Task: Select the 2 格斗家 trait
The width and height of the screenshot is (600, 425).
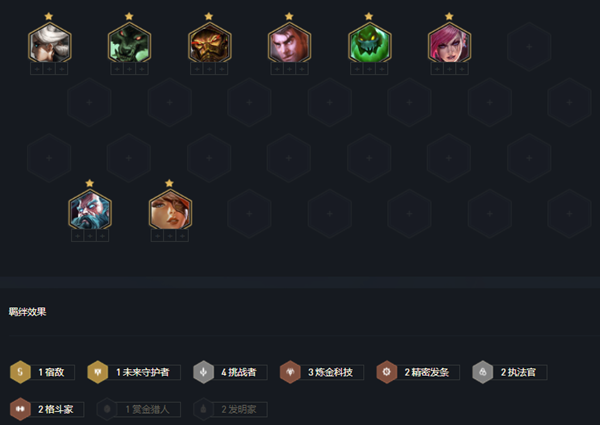Action: pyautogui.click(x=47, y=409)
